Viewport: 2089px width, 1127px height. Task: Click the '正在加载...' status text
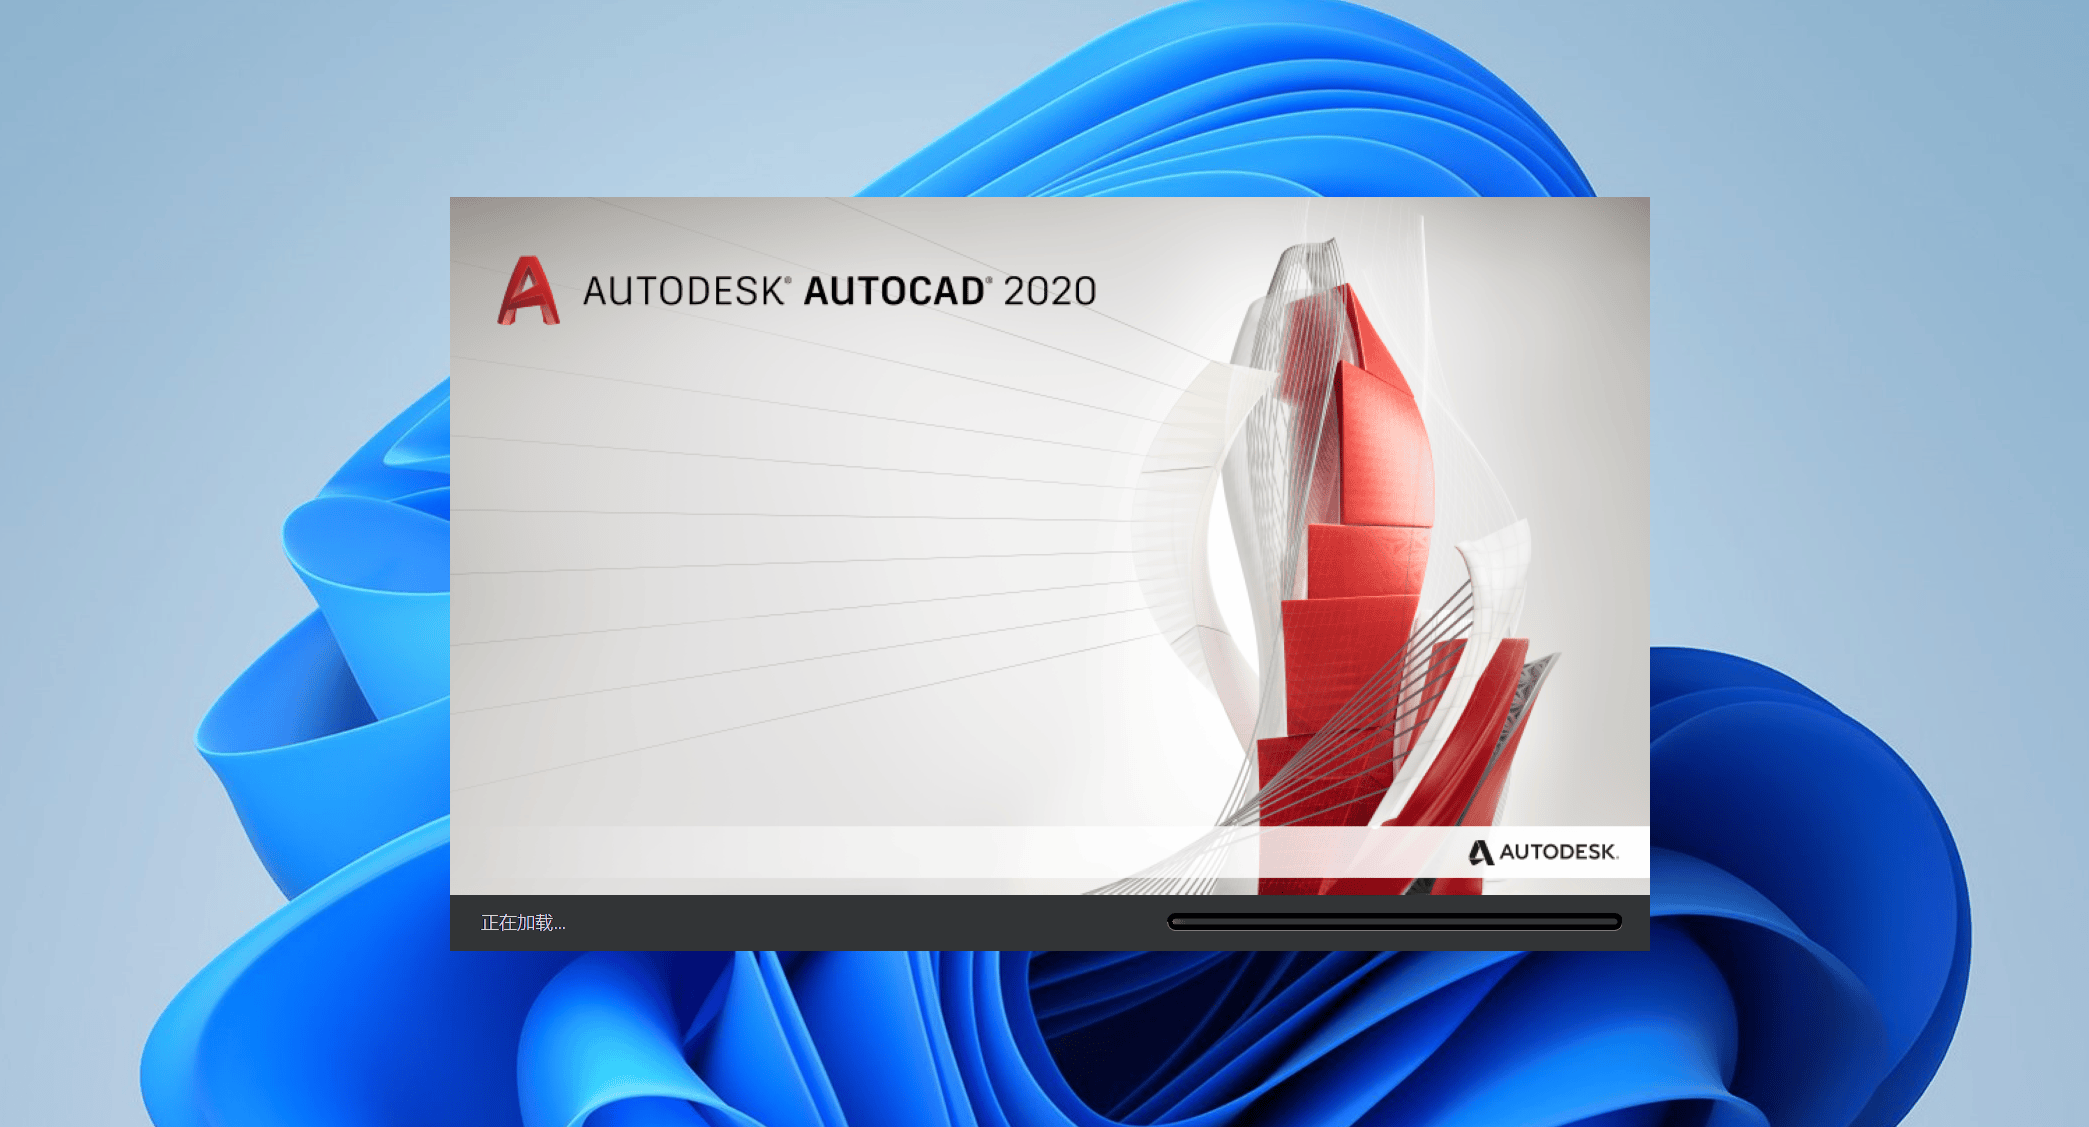(x=523, y=923)
